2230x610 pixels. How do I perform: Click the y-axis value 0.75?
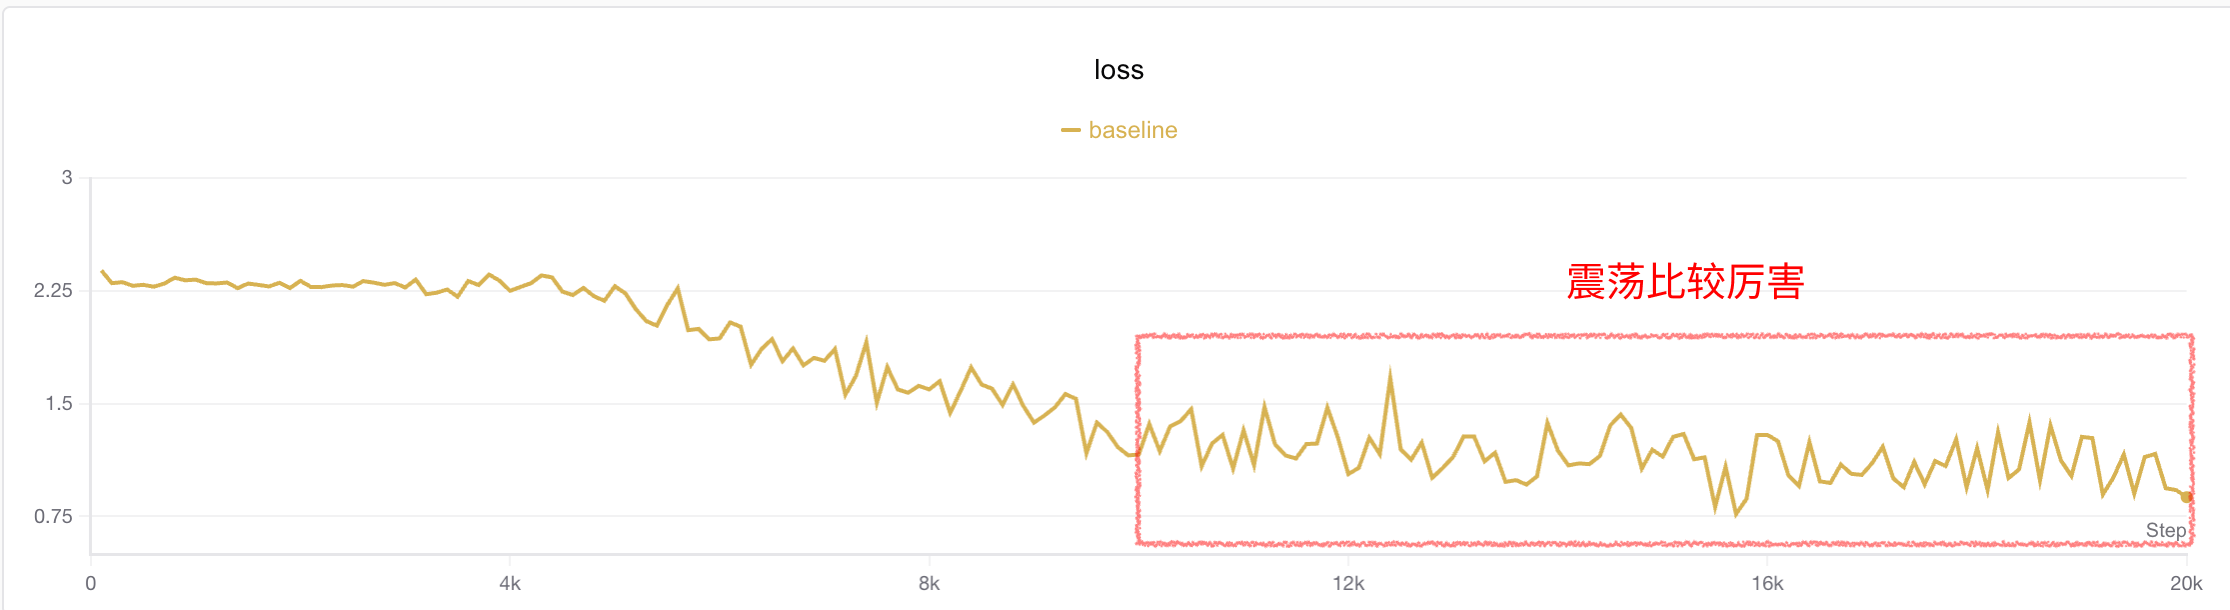pyautogui.click(x=53, y=516)
